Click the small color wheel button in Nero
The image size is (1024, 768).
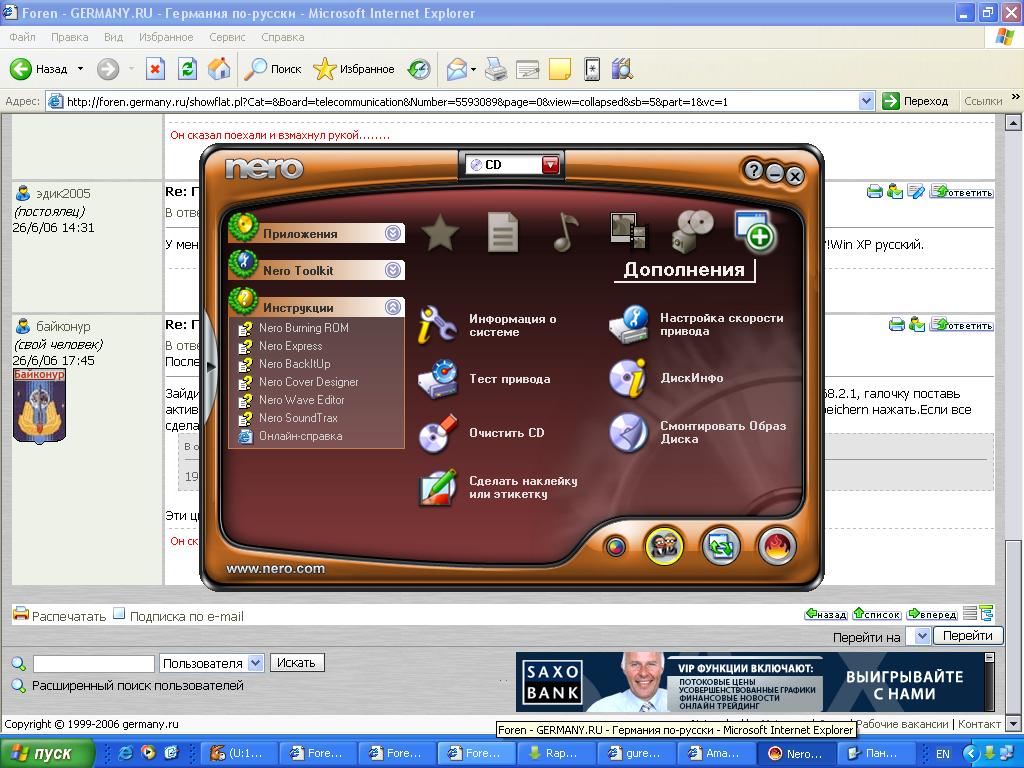616,546
